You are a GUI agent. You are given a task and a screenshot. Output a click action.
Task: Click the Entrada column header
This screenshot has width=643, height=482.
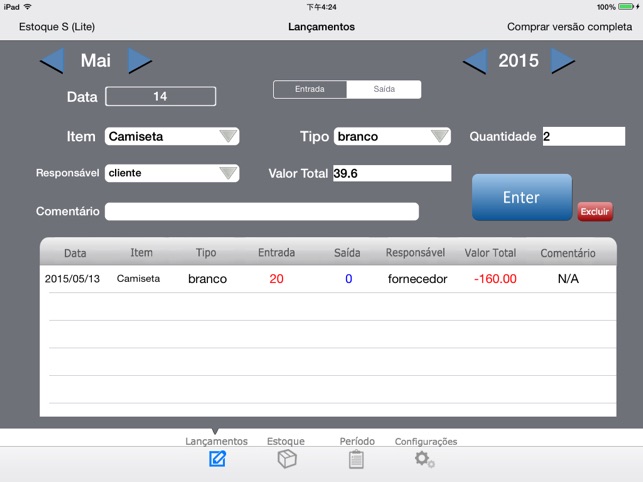point(276,253)
